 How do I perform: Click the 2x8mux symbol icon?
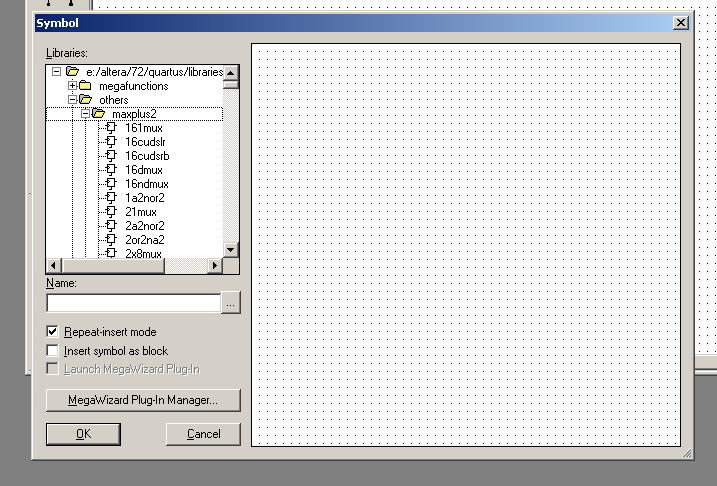(x=111, y=252)
